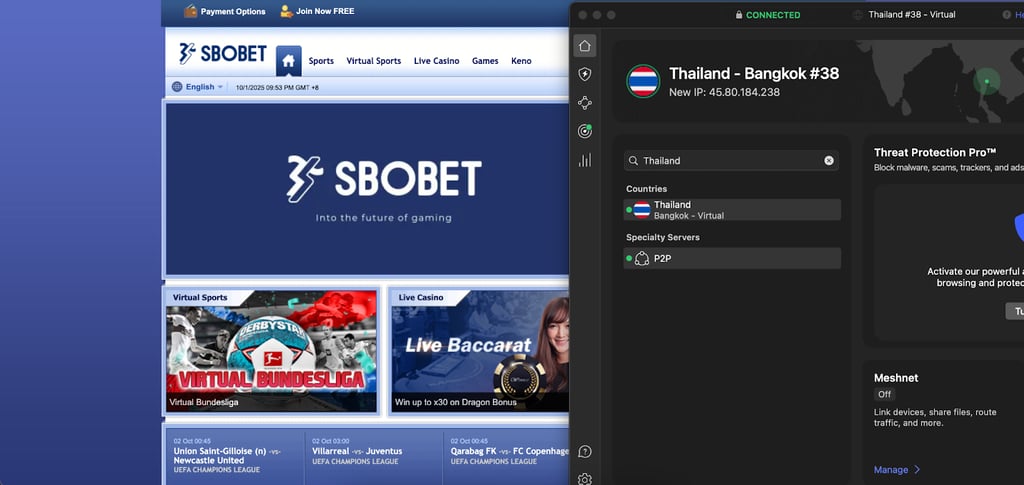Click the chevron next to Manage

(x=917, y=469)
